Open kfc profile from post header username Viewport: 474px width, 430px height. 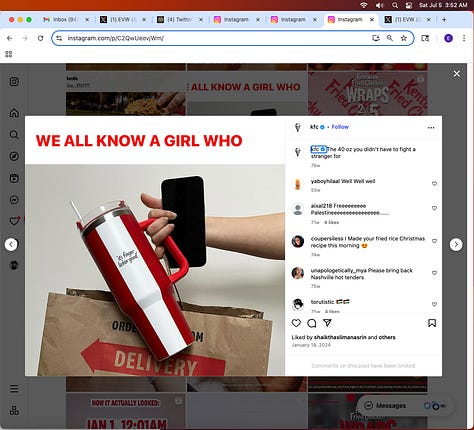click(x=314, y=127)
